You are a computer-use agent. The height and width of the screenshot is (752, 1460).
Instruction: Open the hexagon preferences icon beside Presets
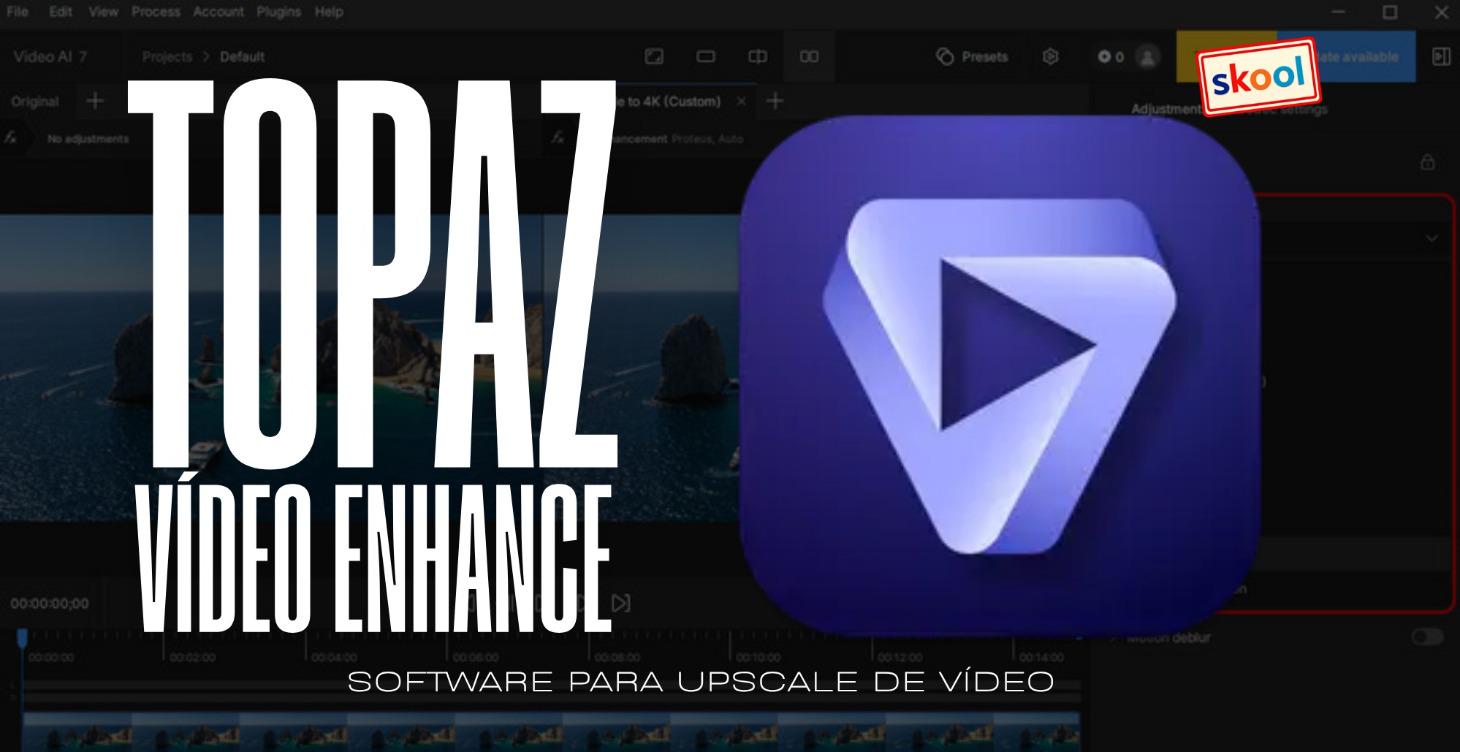coord(1051,57)
